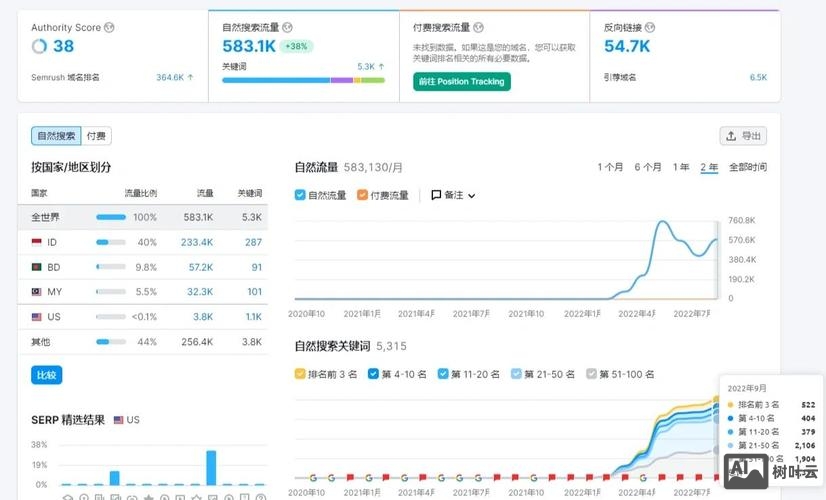Click the US flag beside SERP 精选结果

(119, 420)
